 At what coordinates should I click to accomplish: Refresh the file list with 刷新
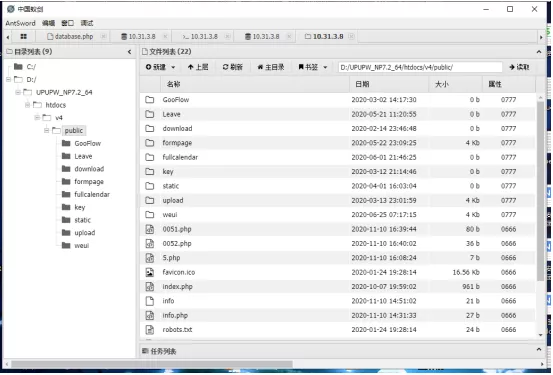(232, 67)
